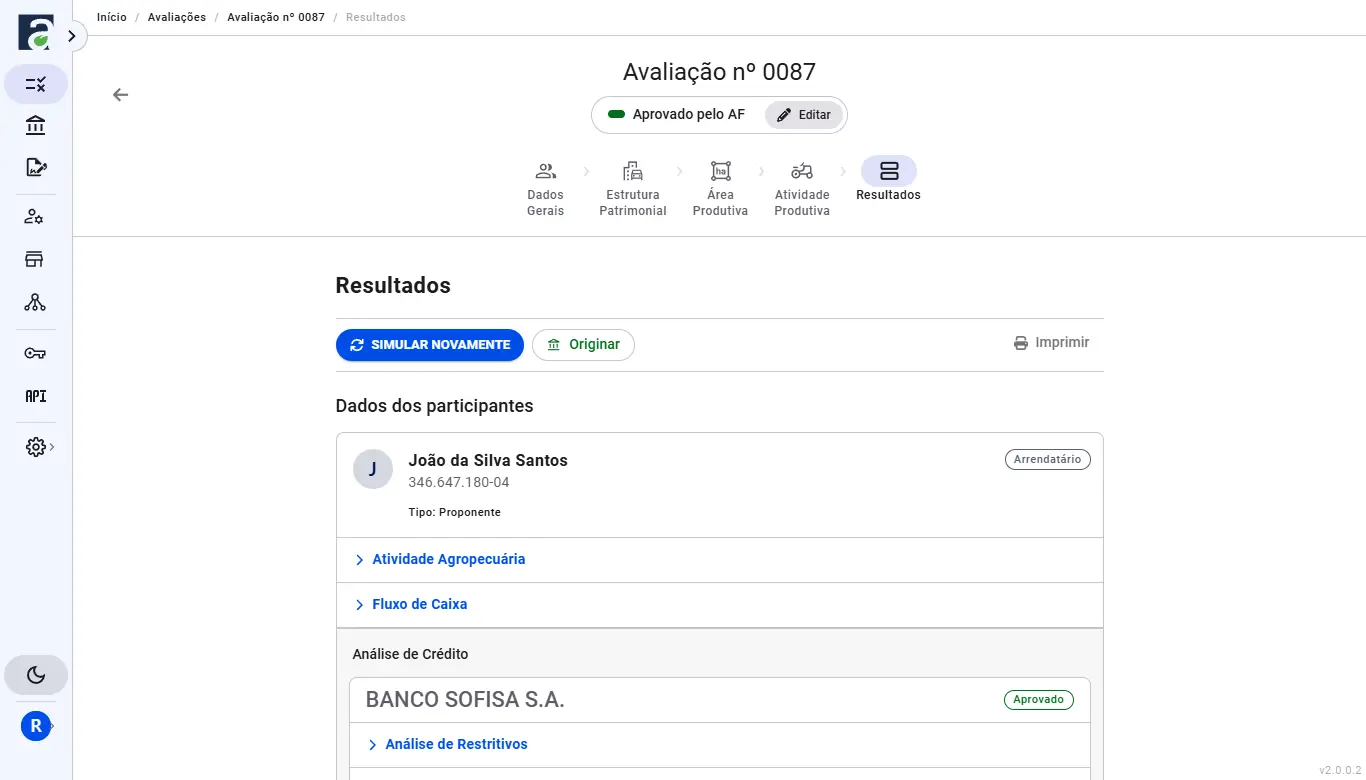The image size is (1366, 780).
Task: Open the user management icon with gear
Action: (x=36, y=216)
